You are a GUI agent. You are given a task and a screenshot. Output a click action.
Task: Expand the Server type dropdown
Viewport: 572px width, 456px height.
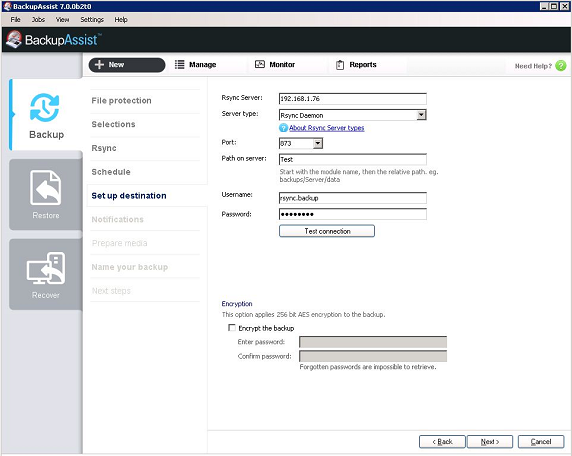pyautogui.click(x=421, y=115)
